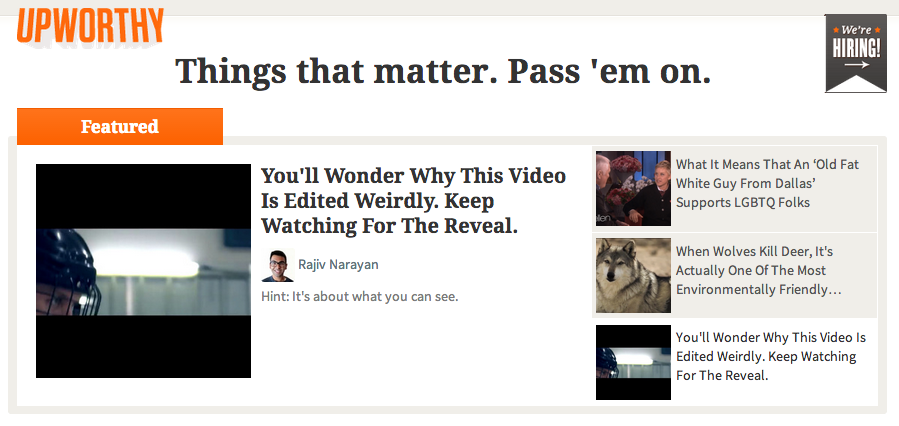Click the arrow on the hiring ribbon

[857, 65]
